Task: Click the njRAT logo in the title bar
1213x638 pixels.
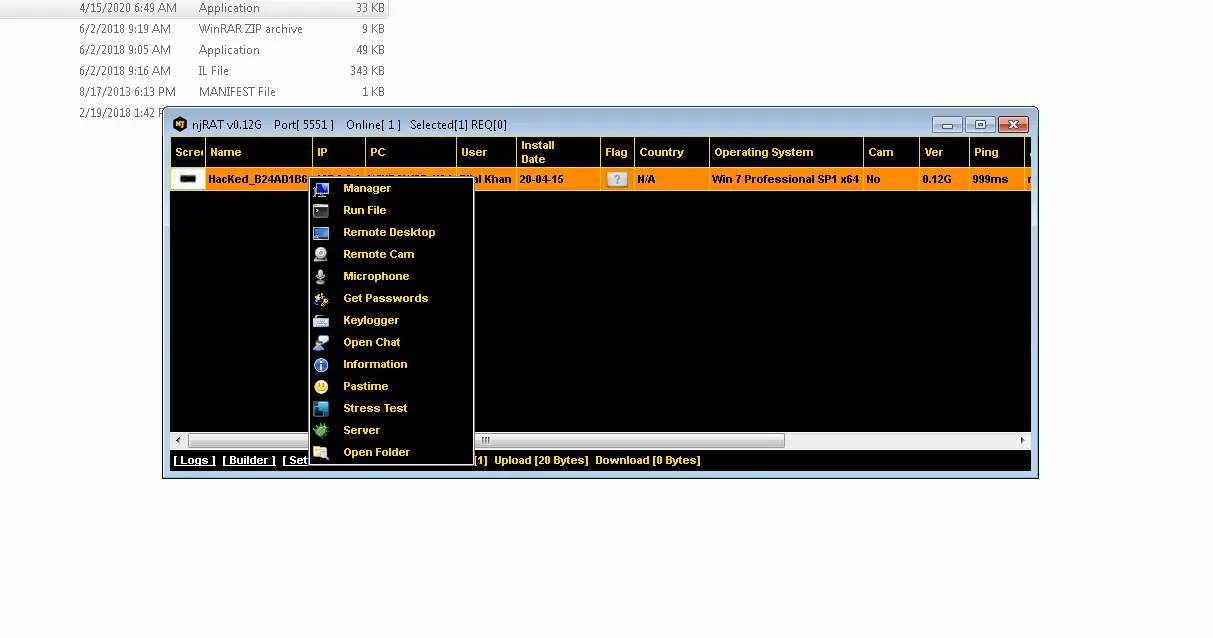Action: click(x=180, y=125)
